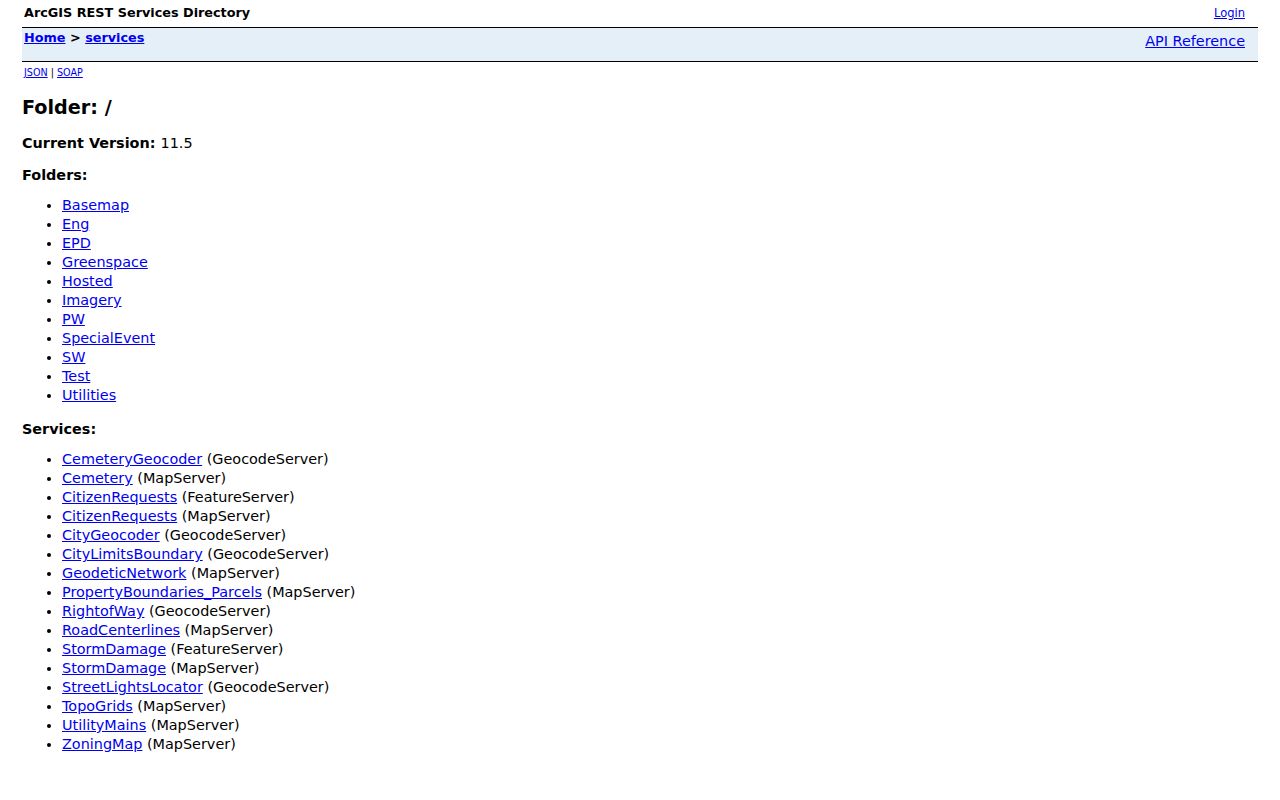Open the PropertyBoundaries_Parcels service
Screen dimensions: 1280x800
[162, 592]
